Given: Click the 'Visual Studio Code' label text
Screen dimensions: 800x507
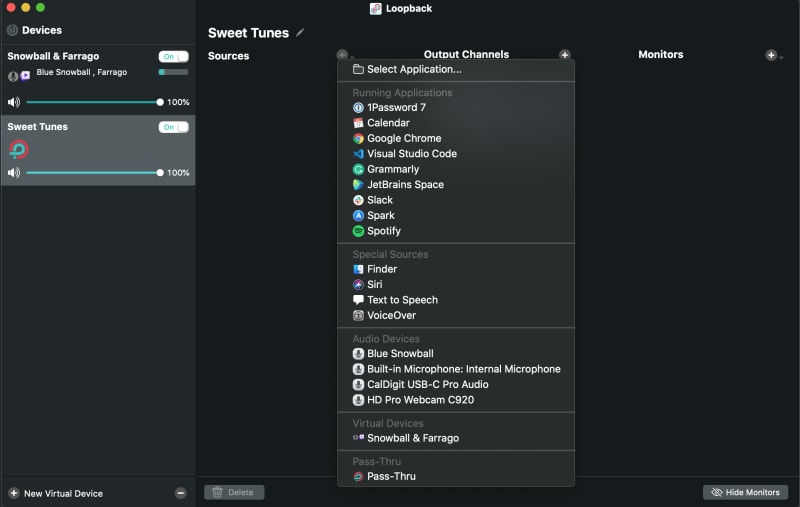Looking at the screenshot, I should click(412, 154).
